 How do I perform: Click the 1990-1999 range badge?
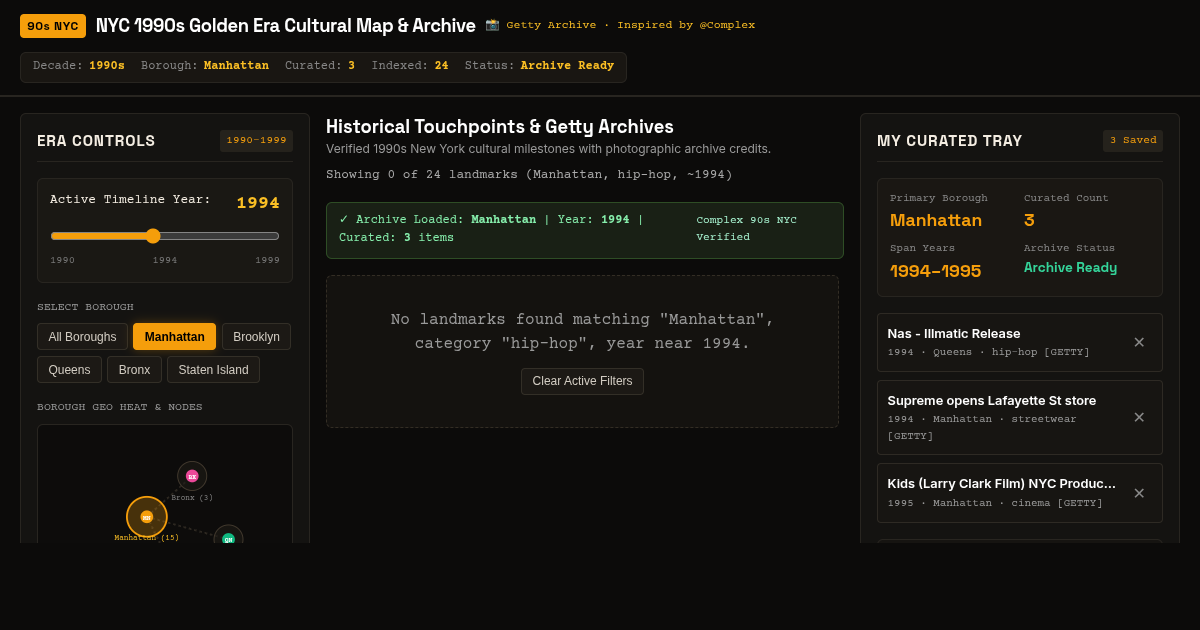click(256, 141)
